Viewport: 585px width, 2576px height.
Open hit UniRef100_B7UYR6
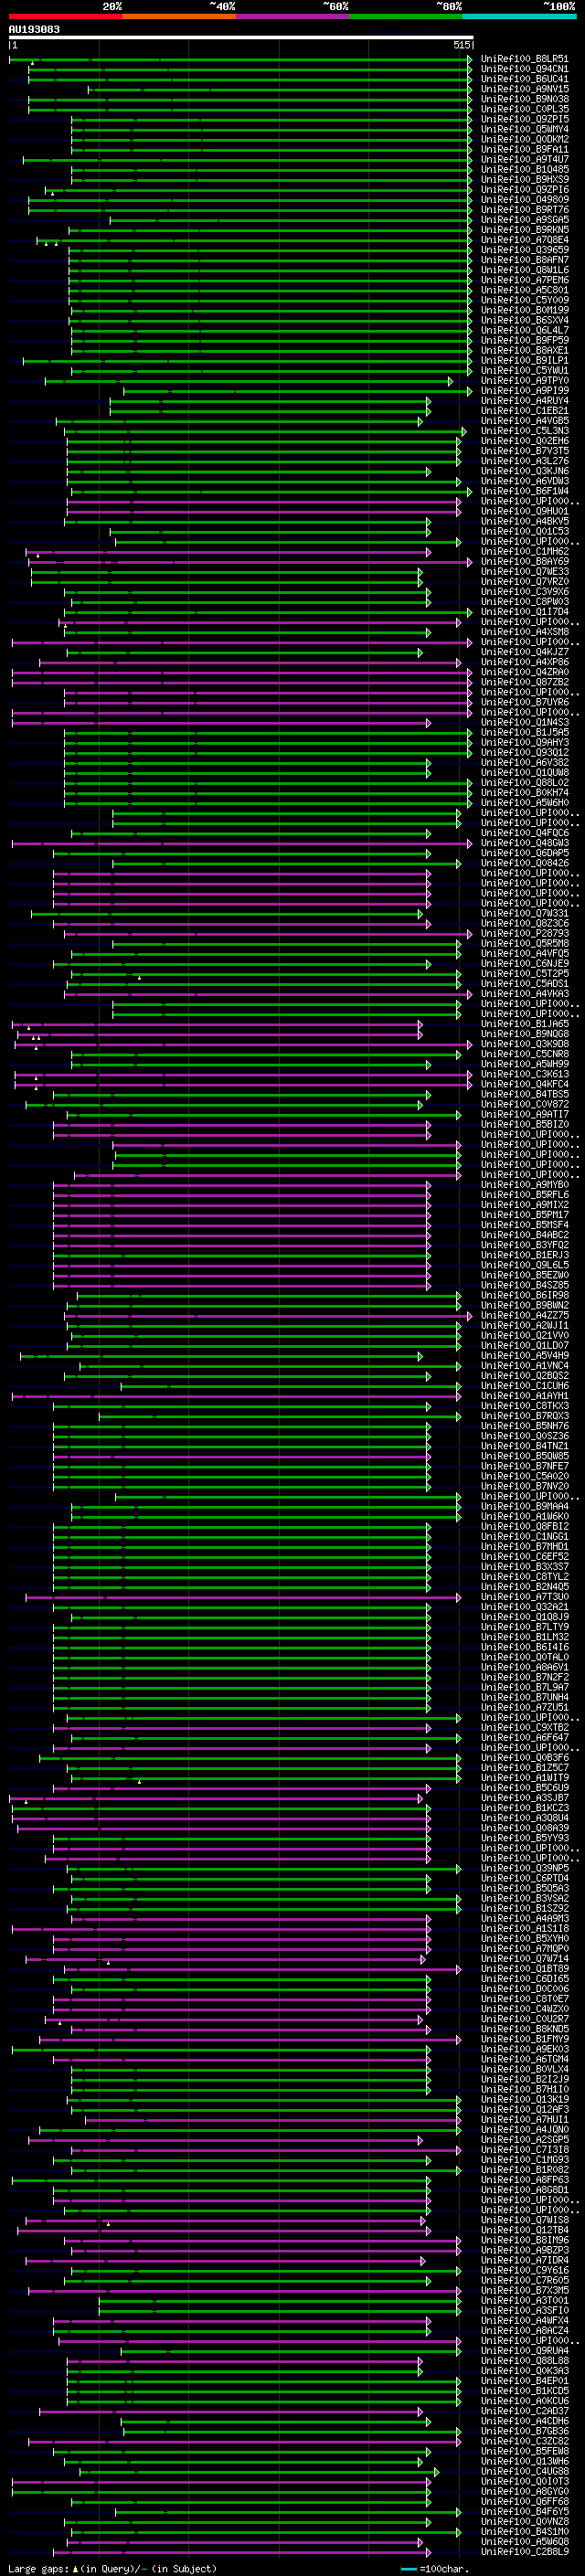point(525,702)
